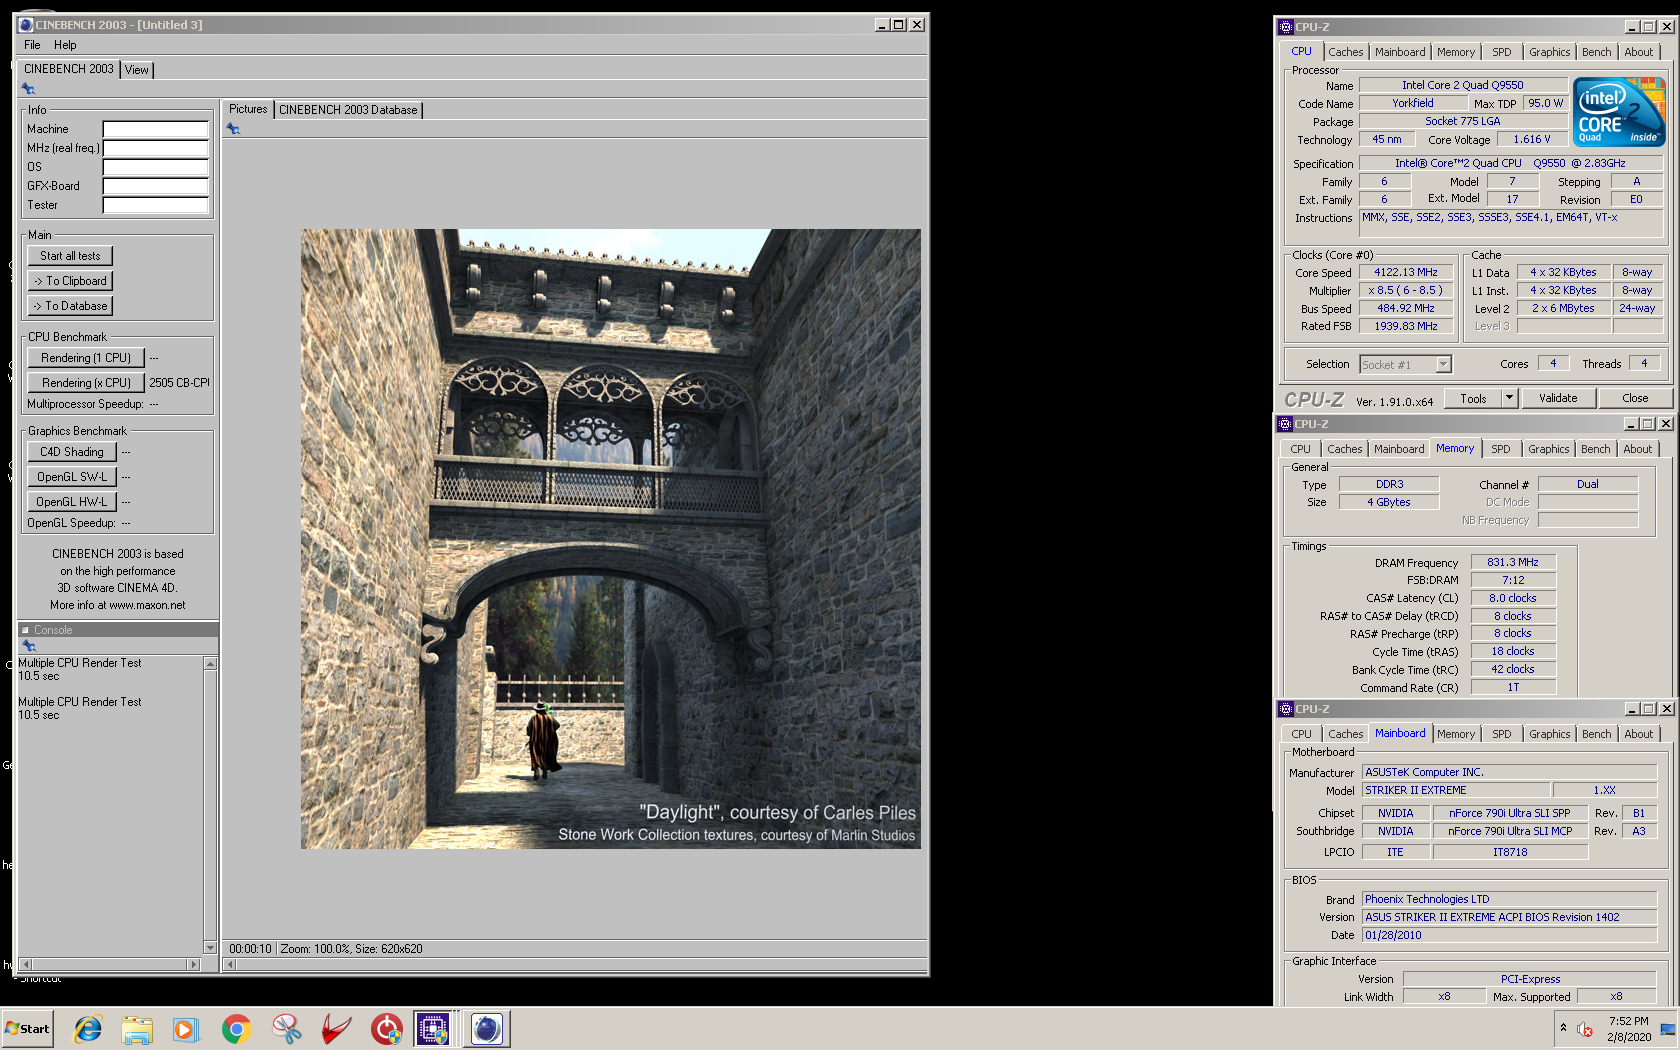This screenshot has width=1680, height=1050.
Task: Click the red circular shield icon in taskbar
Action: (x=386, y=1028)
